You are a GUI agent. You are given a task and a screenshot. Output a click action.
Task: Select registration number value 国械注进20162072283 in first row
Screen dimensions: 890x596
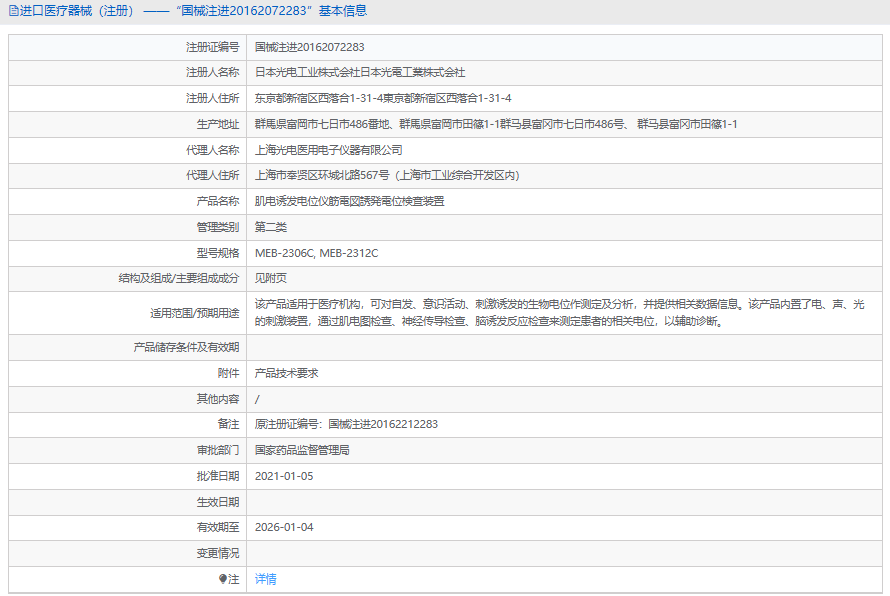(309, 47)
